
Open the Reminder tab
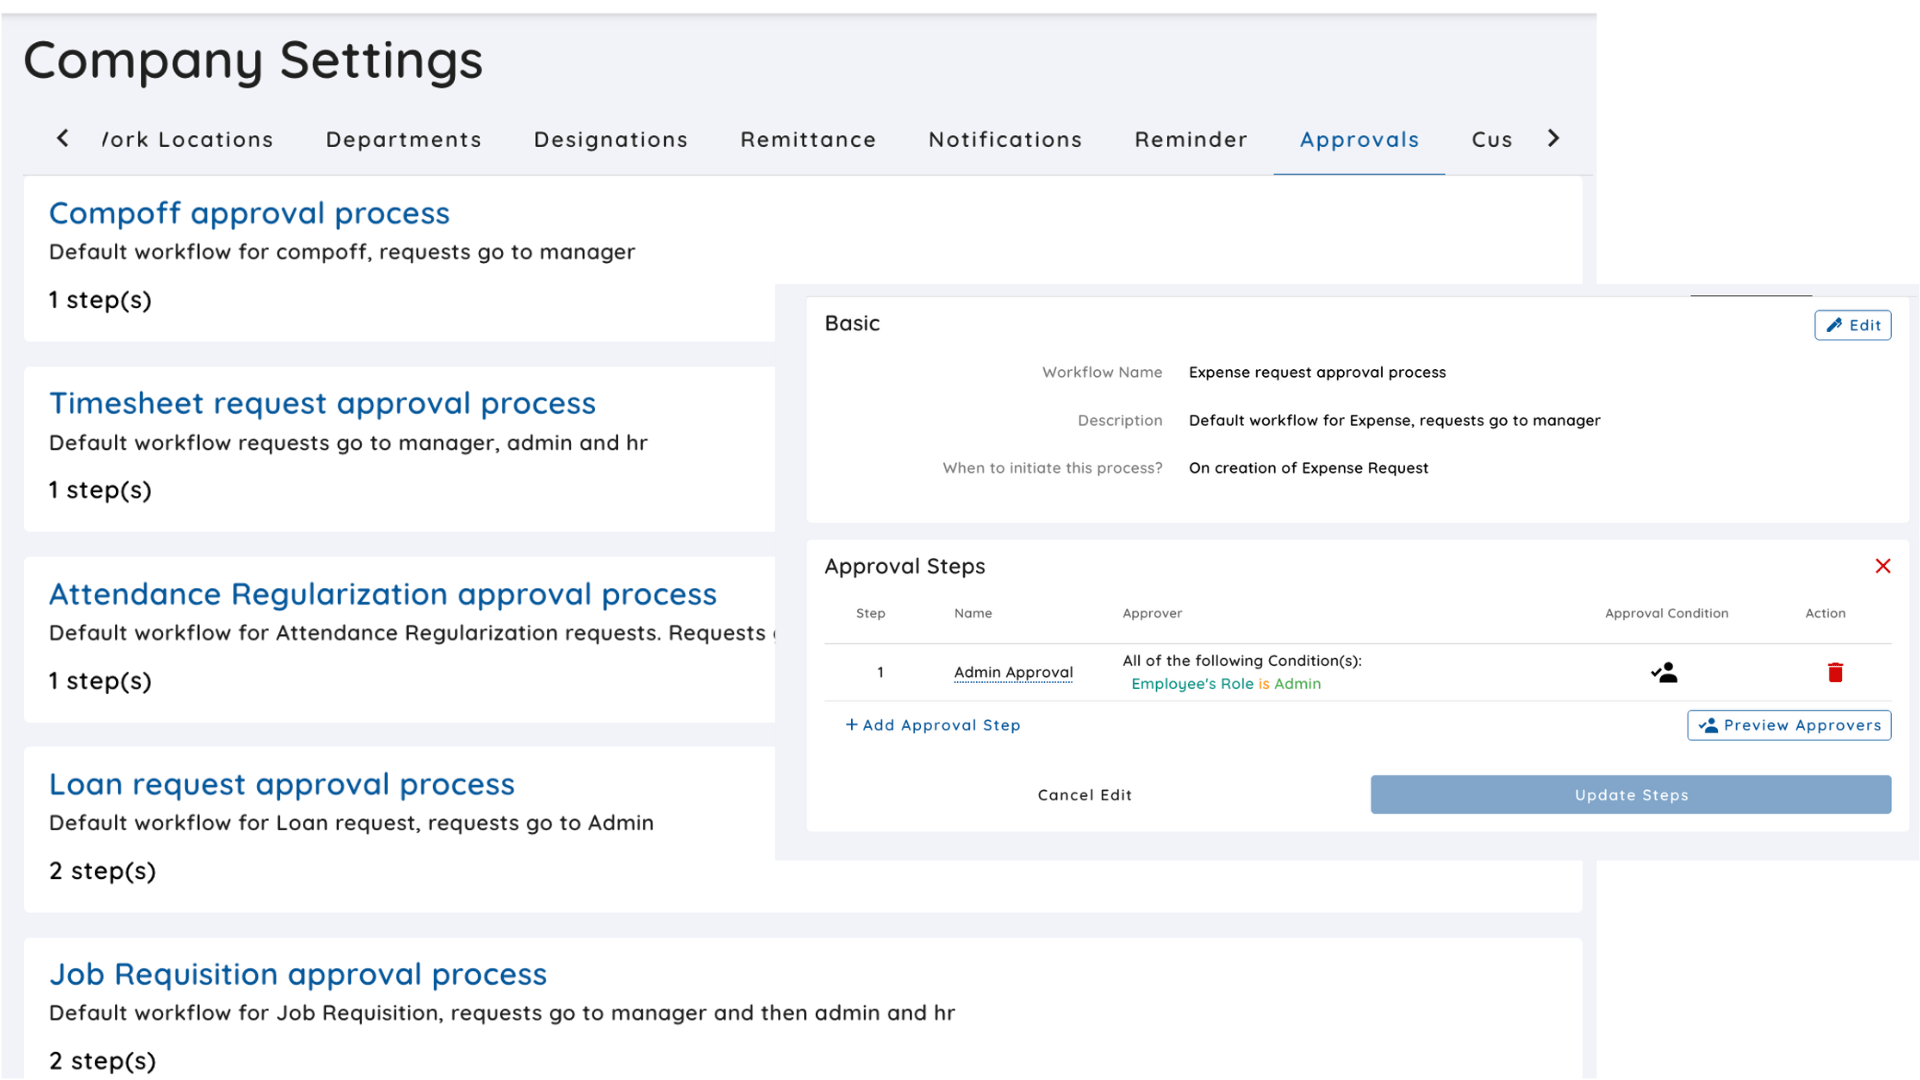(1190, 140)
